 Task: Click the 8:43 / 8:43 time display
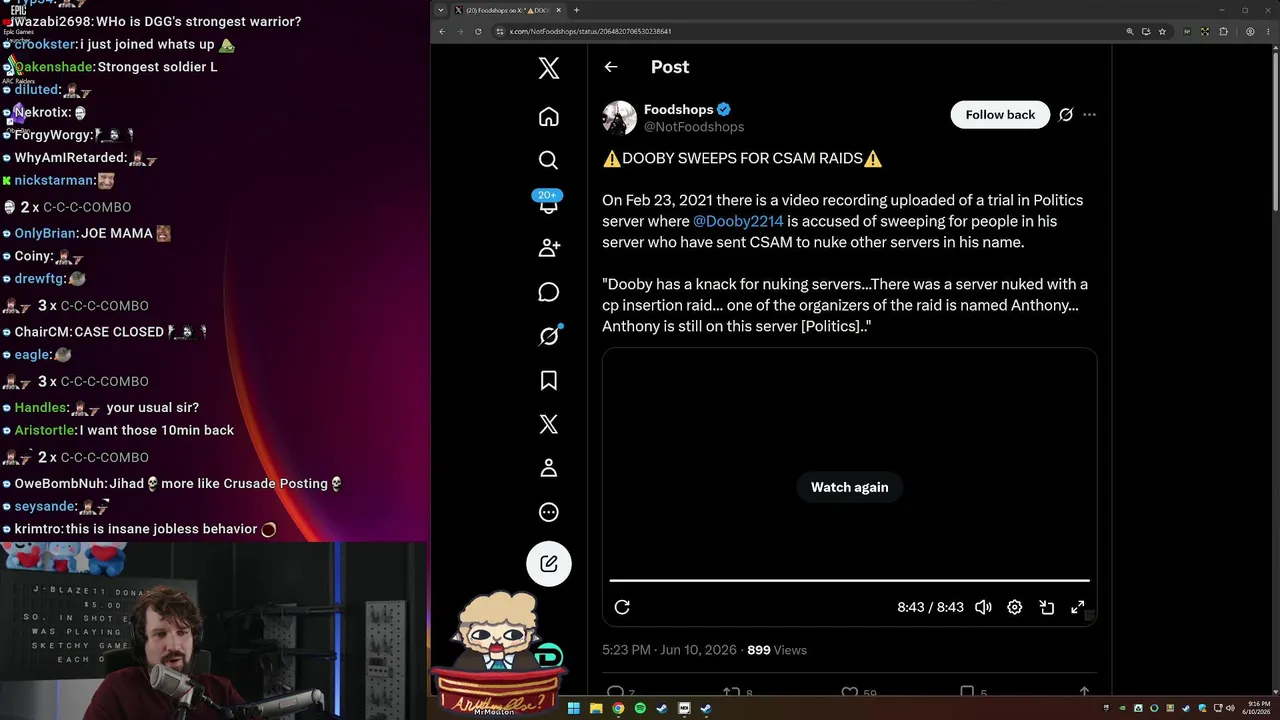coord(930,607)
